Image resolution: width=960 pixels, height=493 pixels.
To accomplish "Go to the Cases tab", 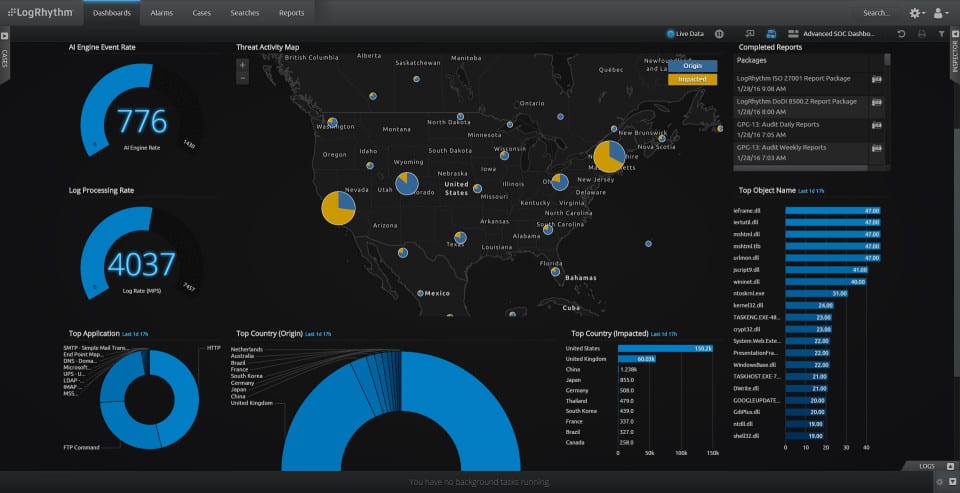I will 202,13.
